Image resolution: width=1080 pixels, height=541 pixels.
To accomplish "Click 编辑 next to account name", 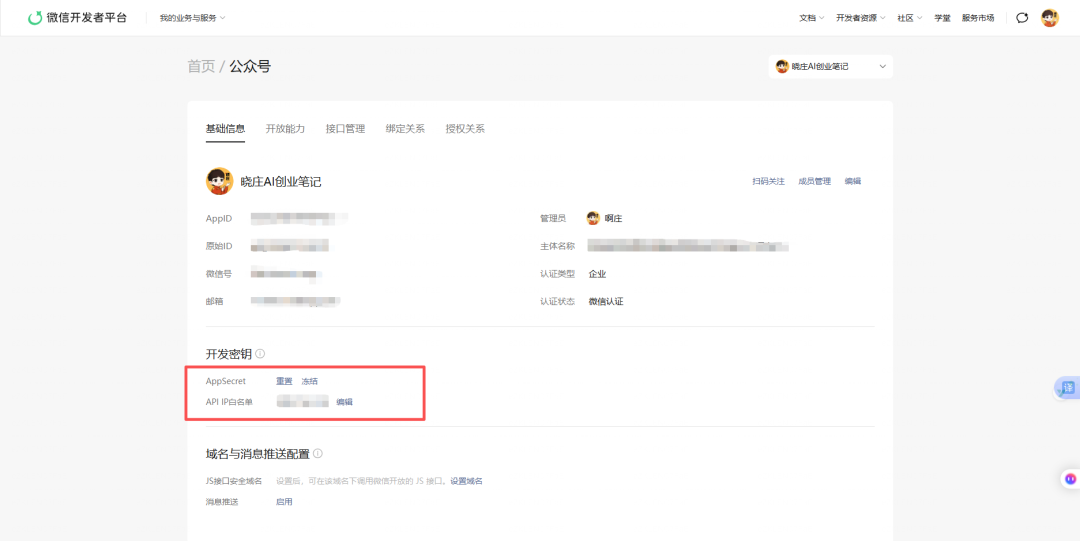I will coord(853,181).
